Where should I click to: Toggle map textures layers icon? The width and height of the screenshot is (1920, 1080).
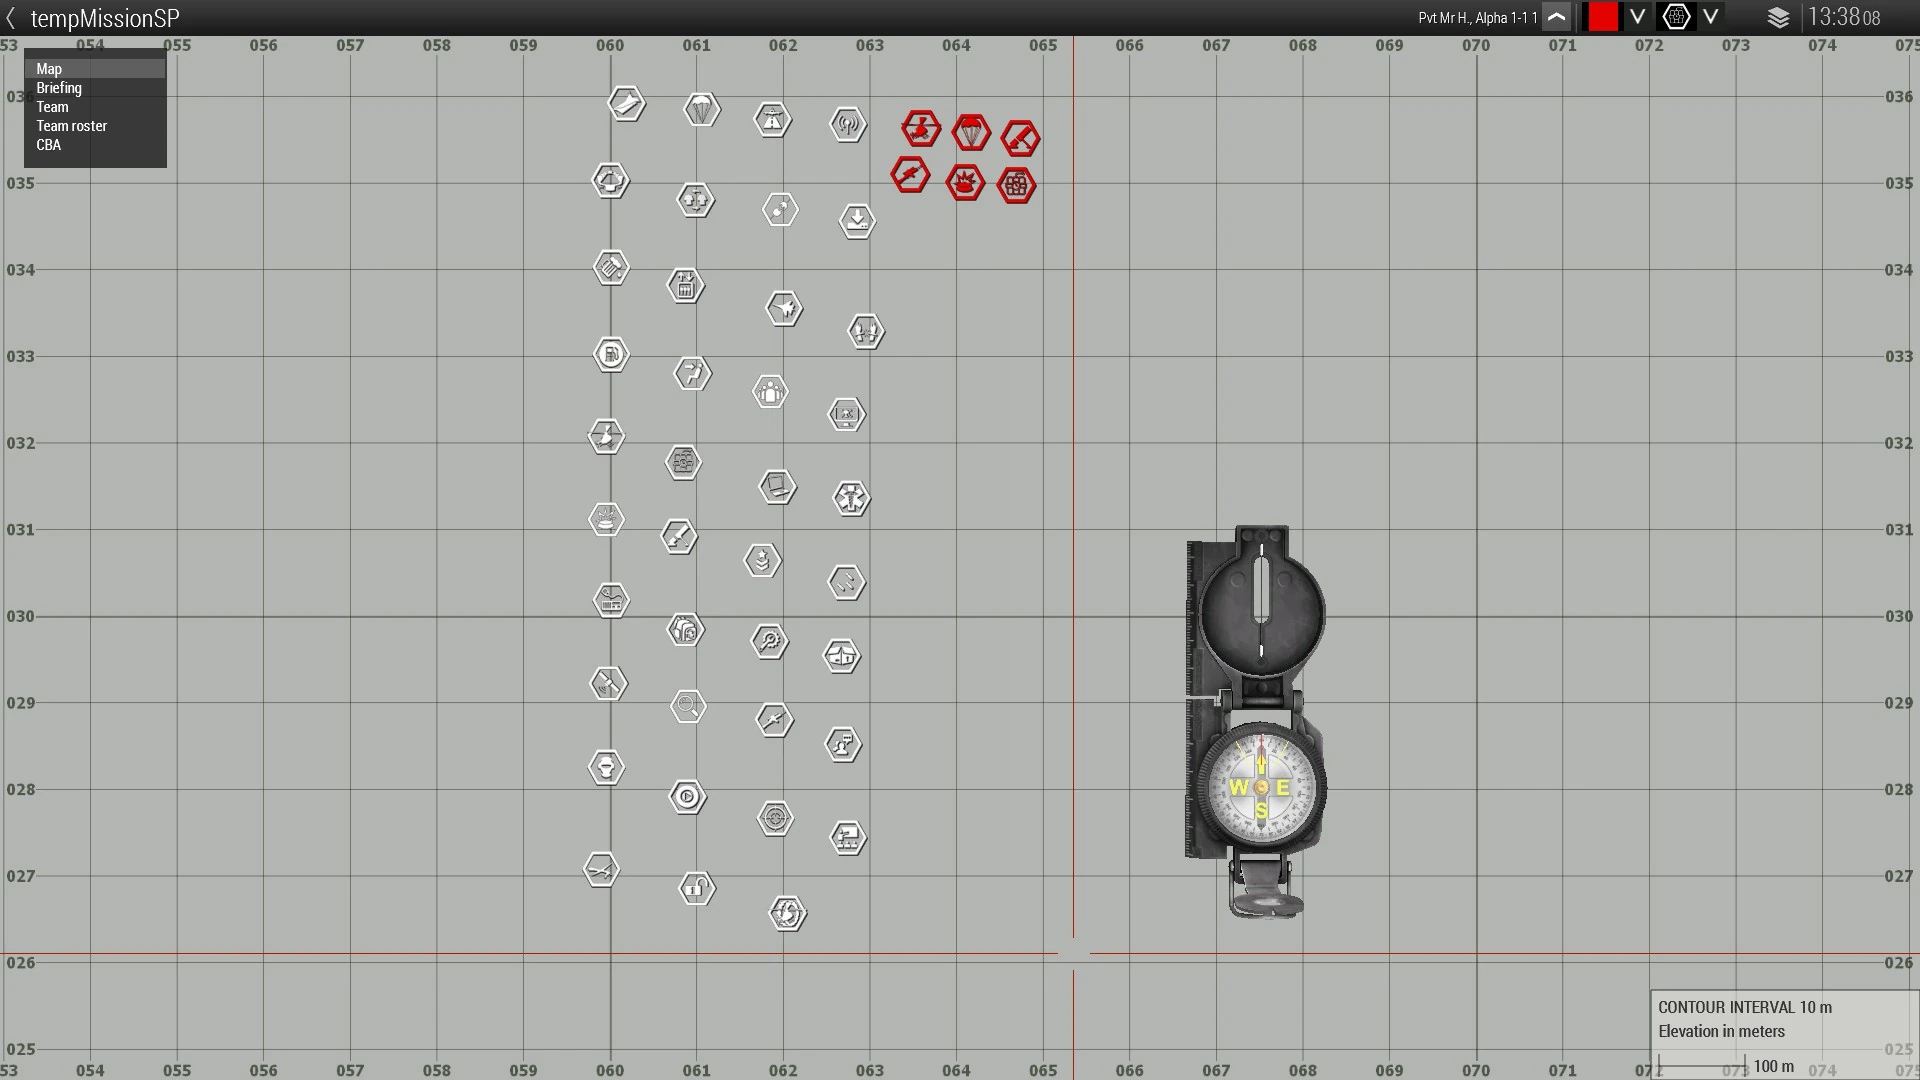click(x=1778, y=18)
